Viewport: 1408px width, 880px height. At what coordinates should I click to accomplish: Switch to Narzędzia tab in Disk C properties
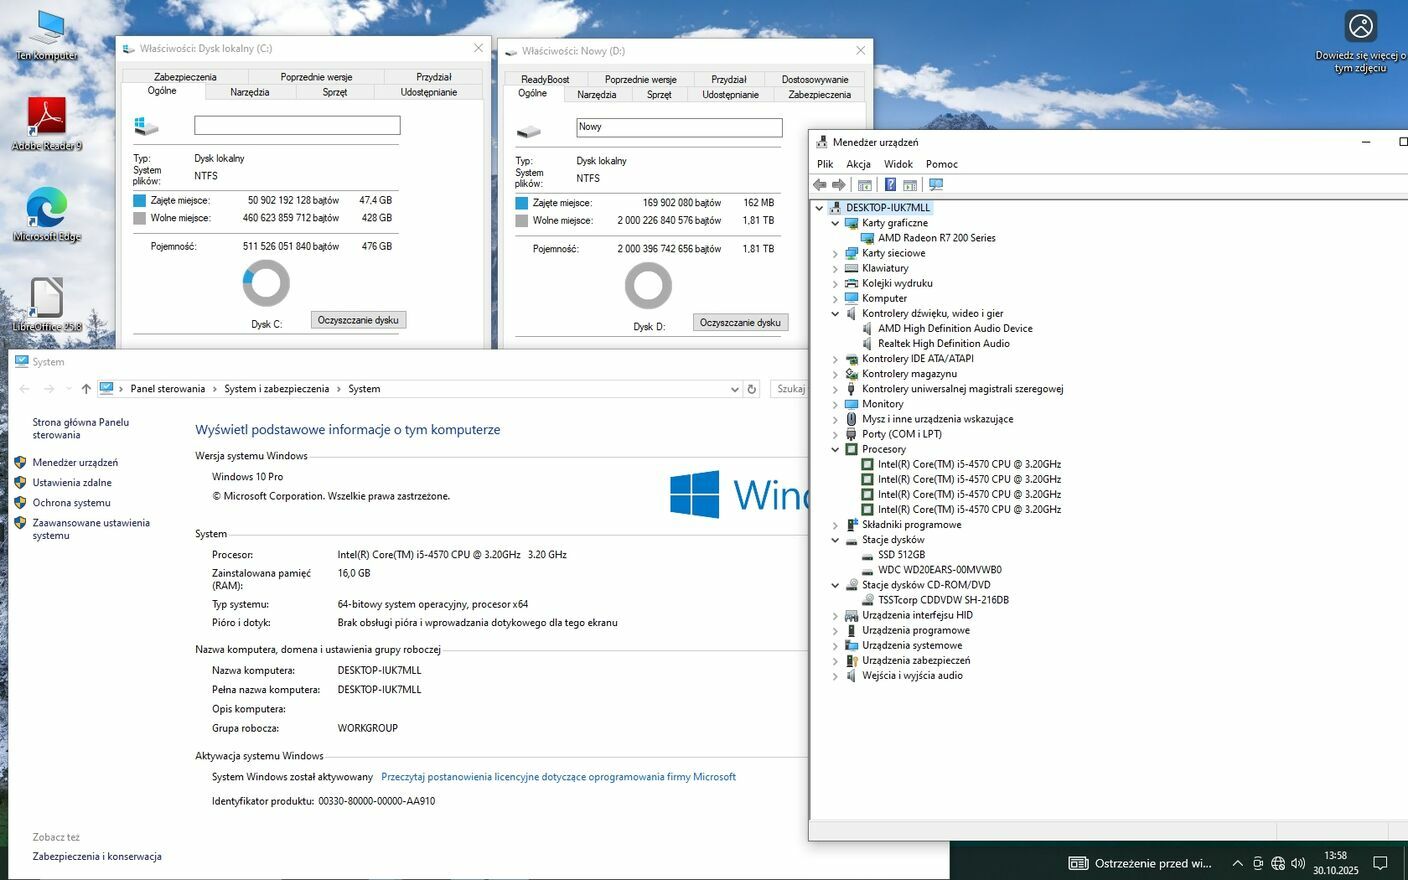point(249,92)
